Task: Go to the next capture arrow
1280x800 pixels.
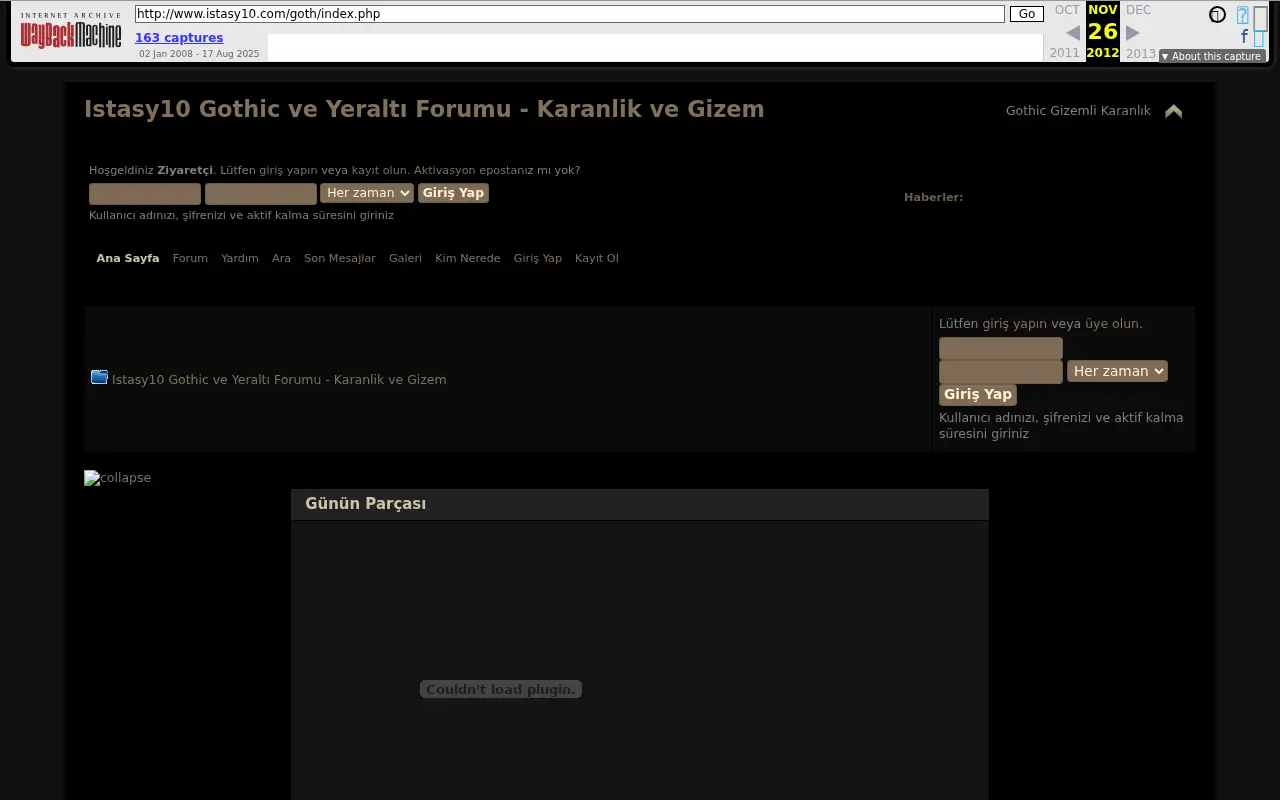Action: pos(1133,33)
